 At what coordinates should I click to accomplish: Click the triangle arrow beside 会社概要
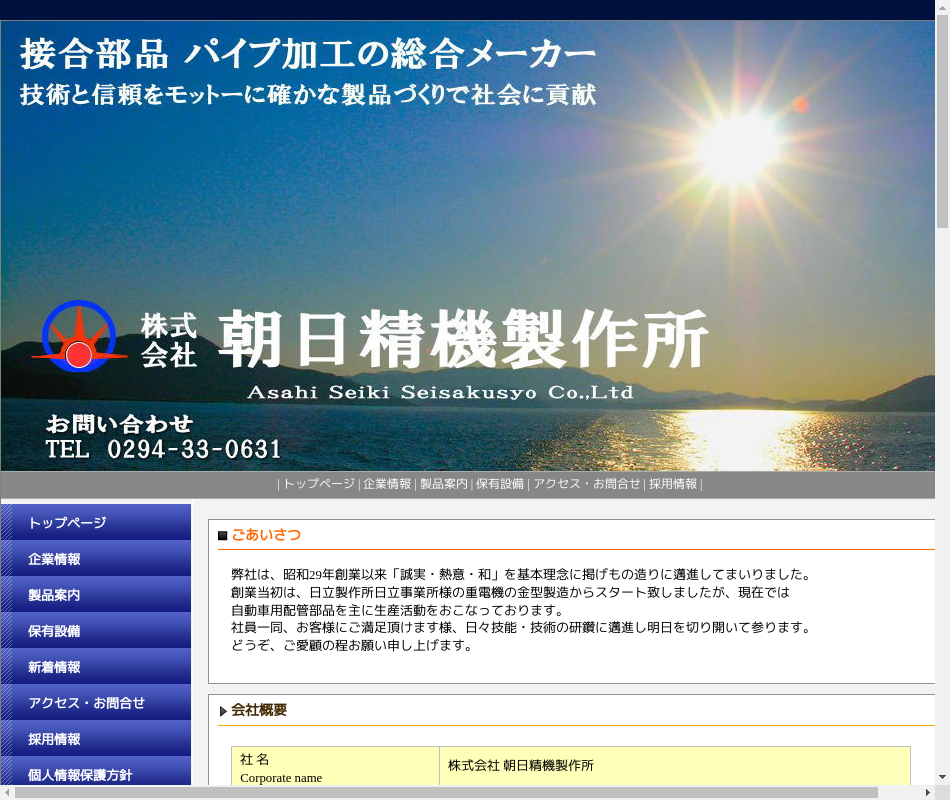223,711
